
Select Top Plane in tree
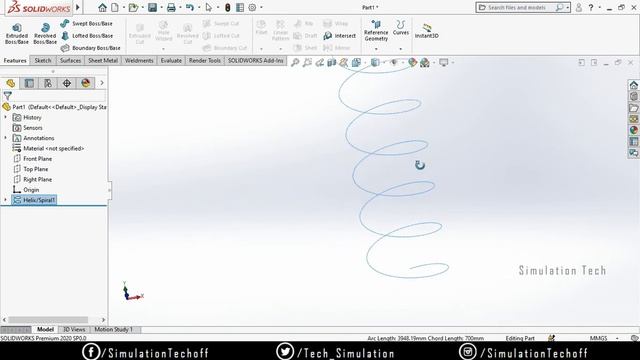(x=31, y=169)
